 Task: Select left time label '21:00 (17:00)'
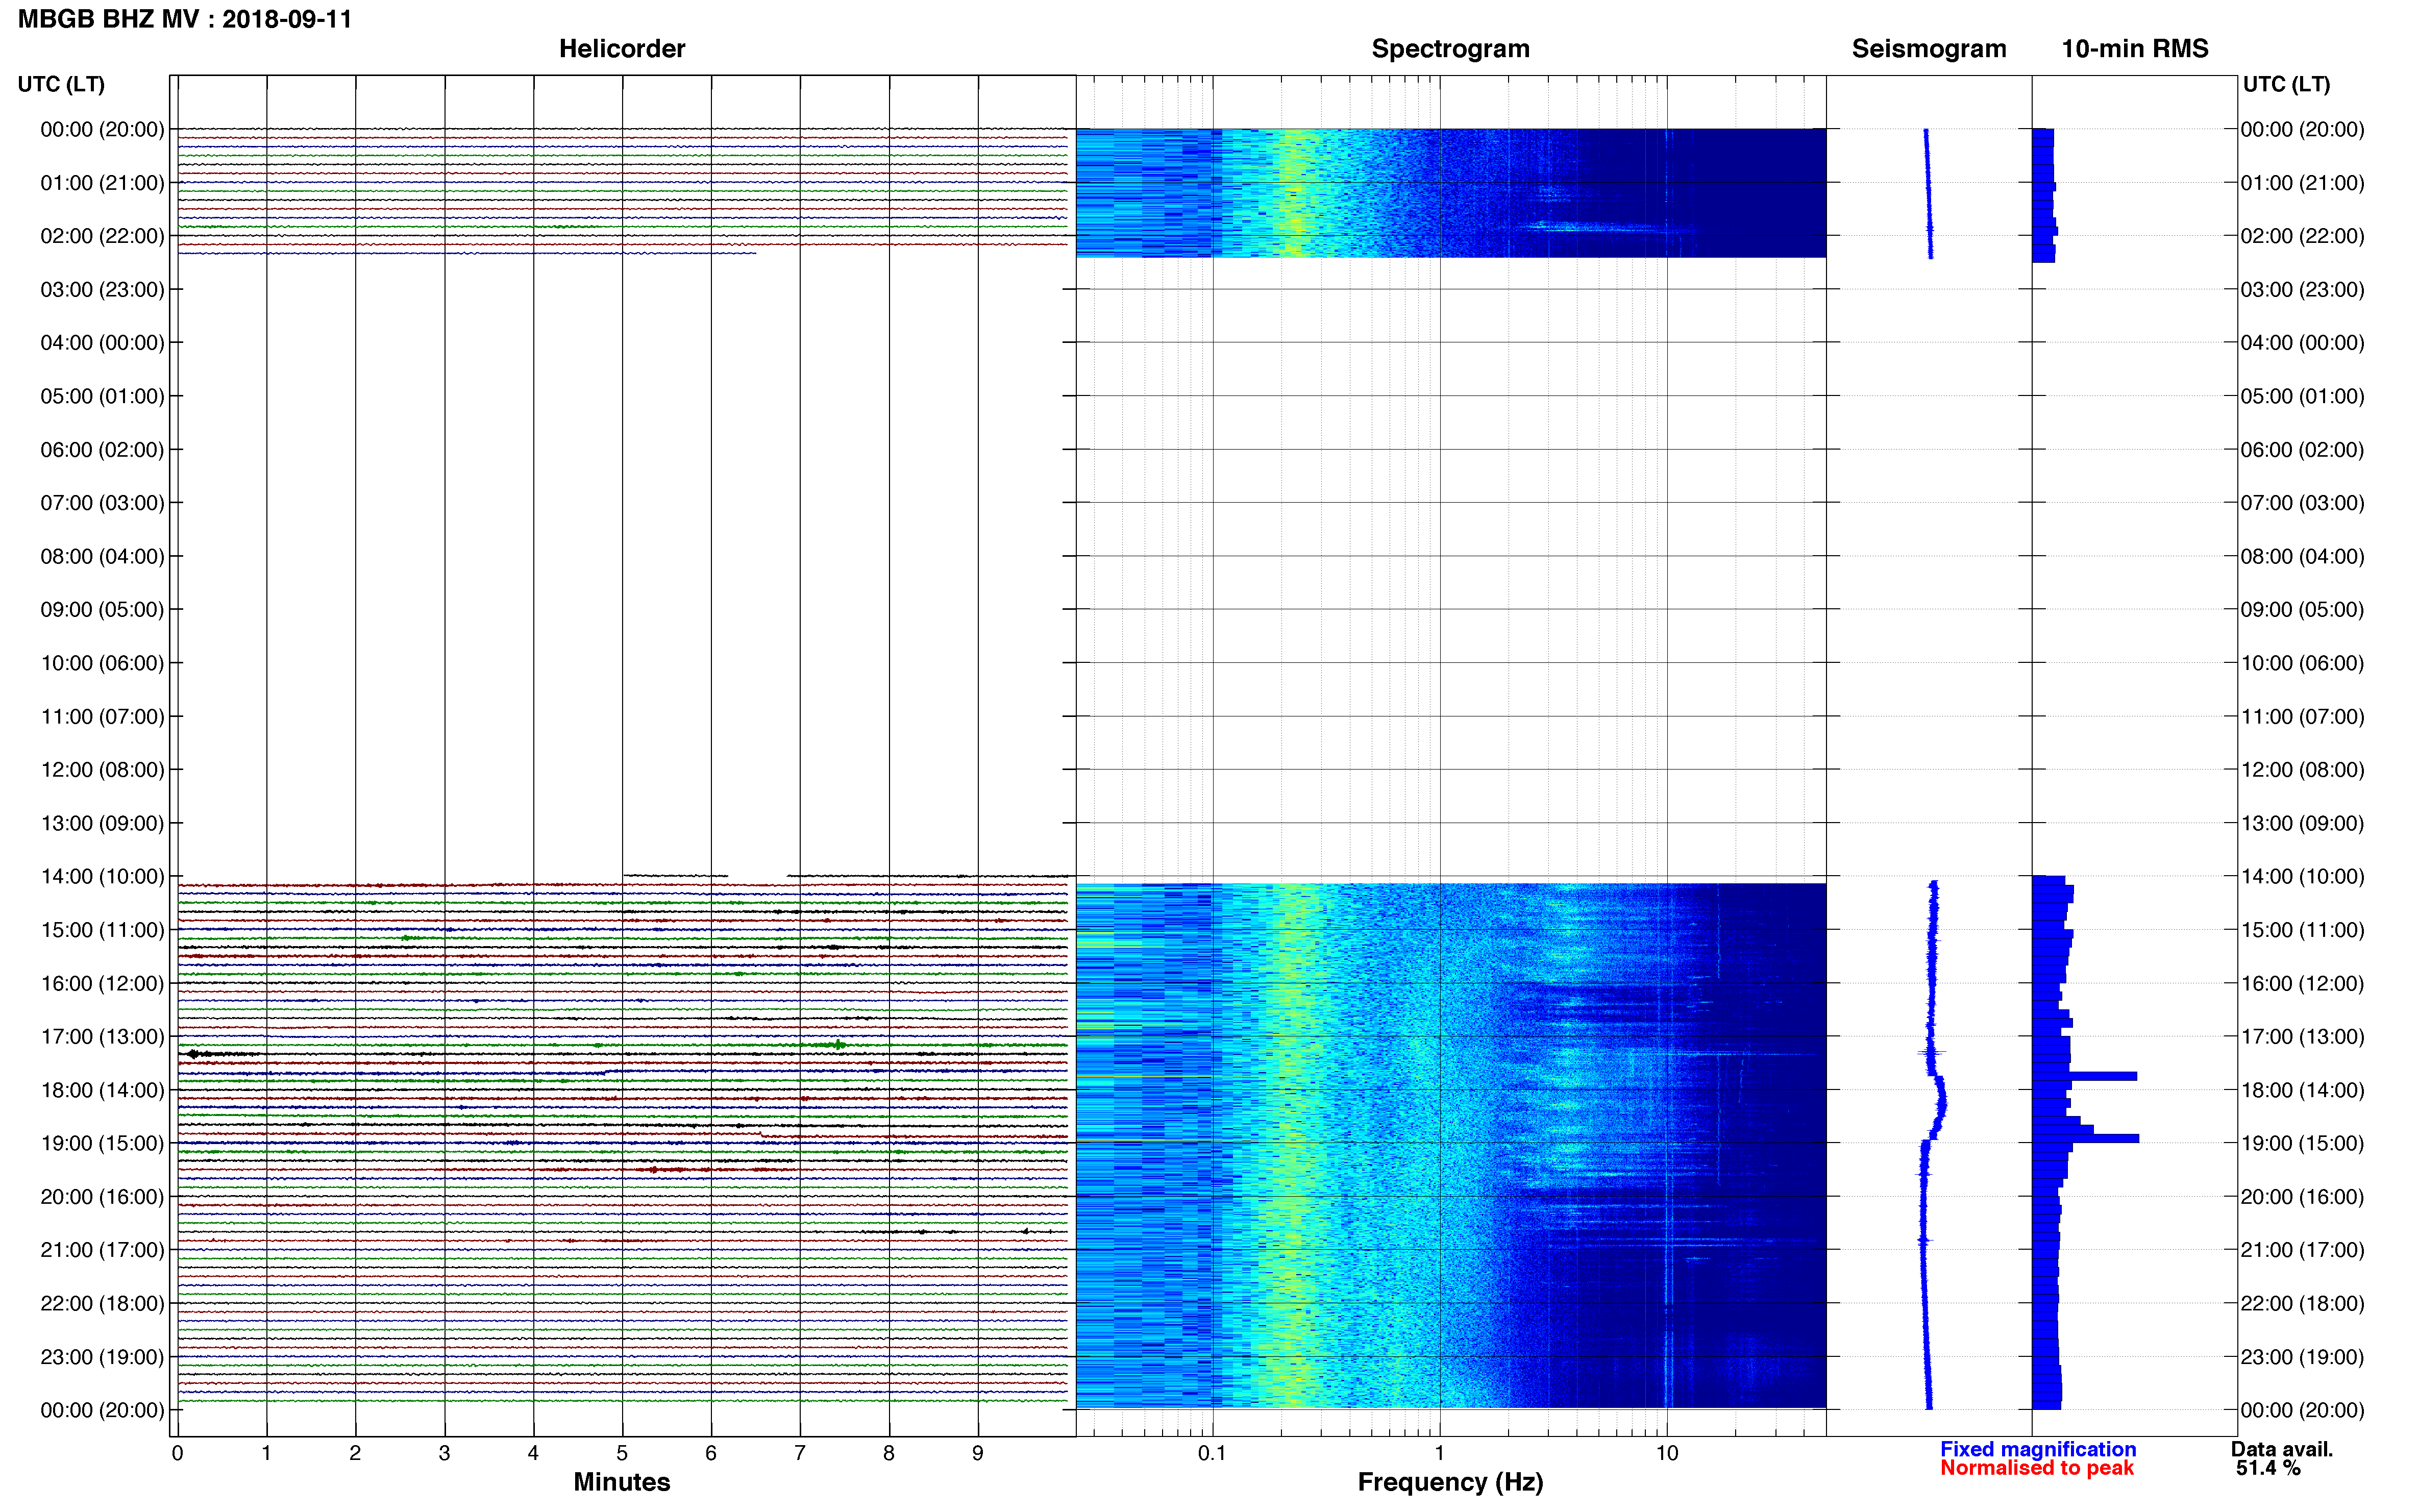coord(102,1250)
